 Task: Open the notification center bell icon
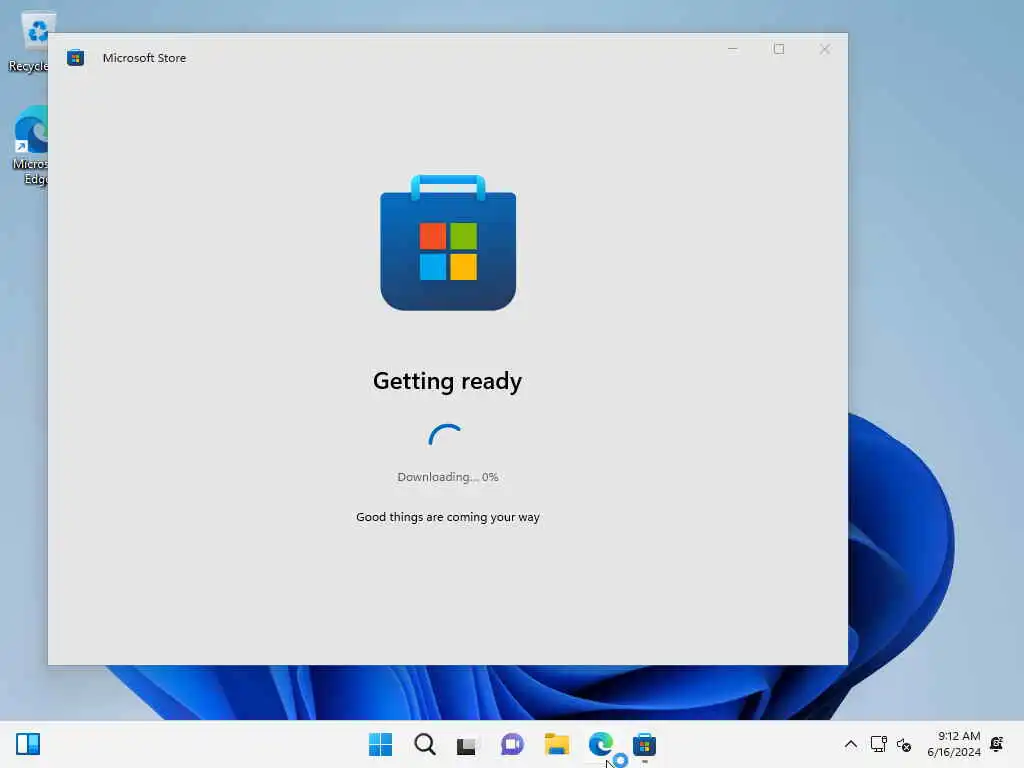click(997, 744)
